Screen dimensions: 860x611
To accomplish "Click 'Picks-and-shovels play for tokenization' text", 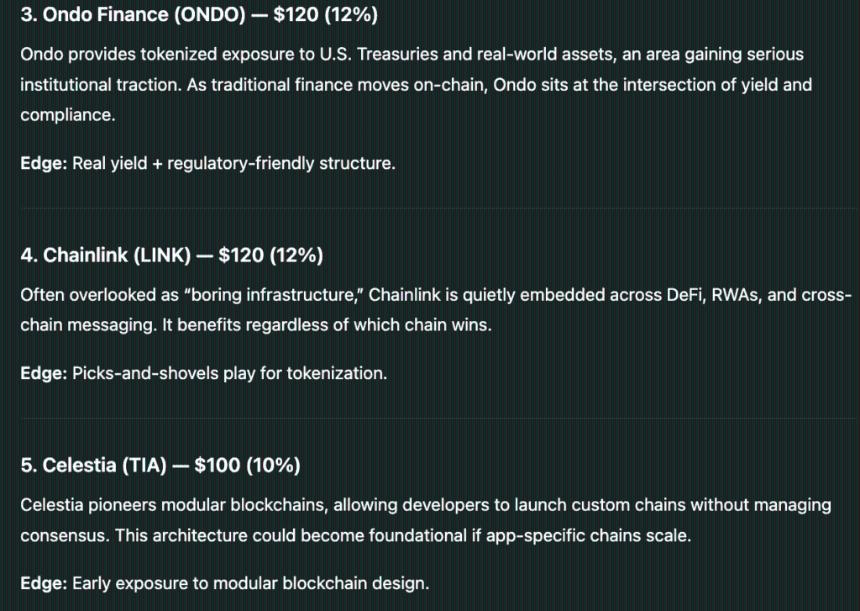I will pos(229,373).
